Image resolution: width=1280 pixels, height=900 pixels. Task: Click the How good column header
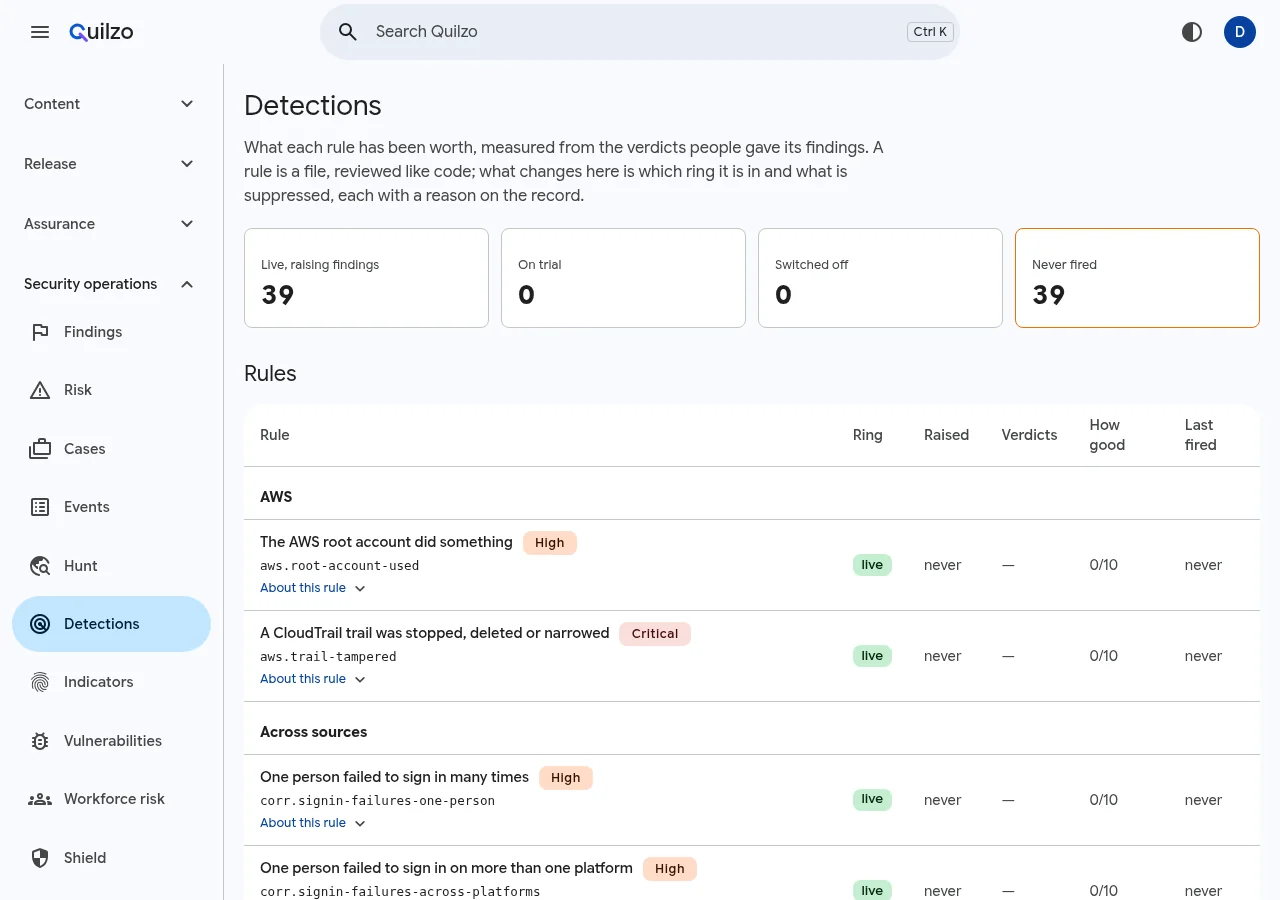(x=1107, y=435)
